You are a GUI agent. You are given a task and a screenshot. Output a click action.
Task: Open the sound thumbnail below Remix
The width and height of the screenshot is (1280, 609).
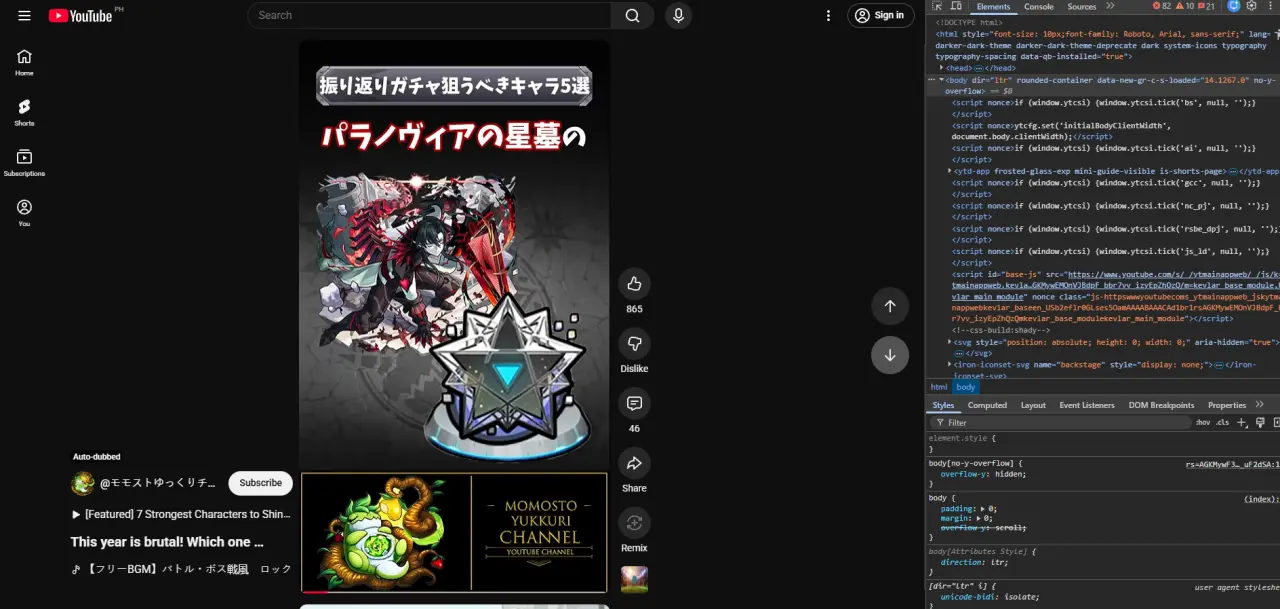[634, 580]
